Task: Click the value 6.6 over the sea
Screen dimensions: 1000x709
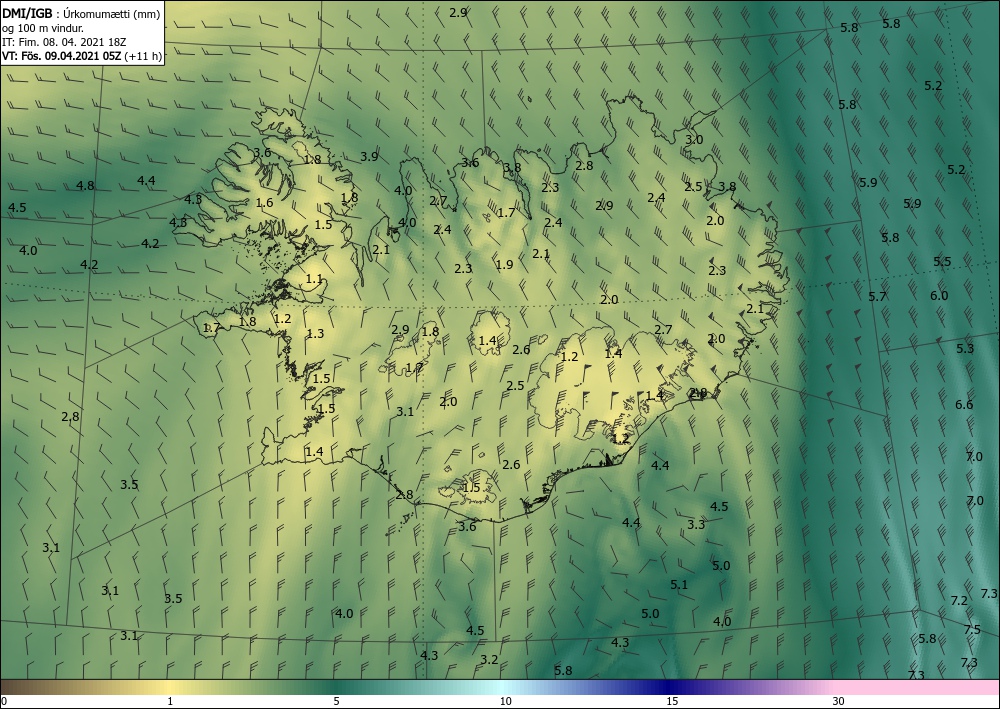Action: click(x=964, y=405)
